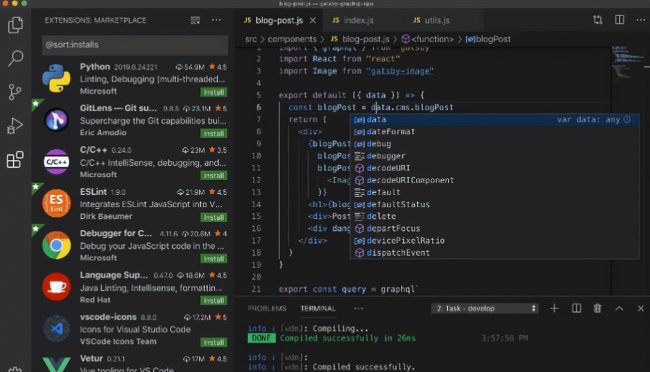Image resolution: width=650 pixels, height=372 pixels.
Task: Maximize the terminal panel with chevron
Action: 619,309
